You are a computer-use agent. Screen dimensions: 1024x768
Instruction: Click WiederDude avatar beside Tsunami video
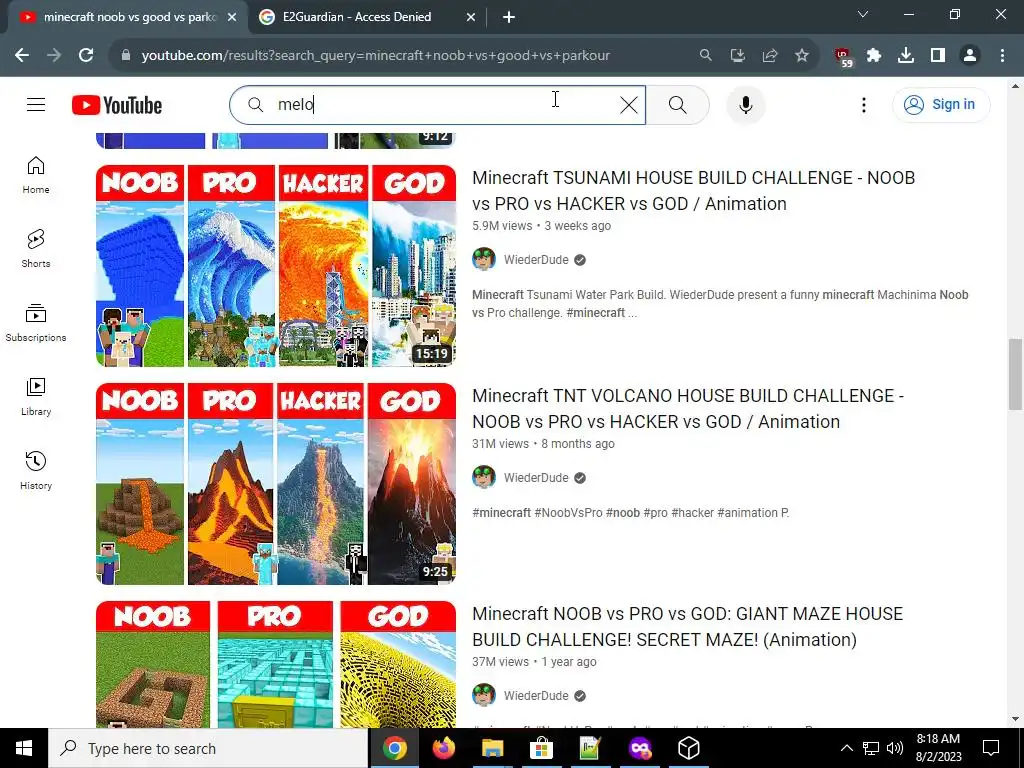pos(484,259)
